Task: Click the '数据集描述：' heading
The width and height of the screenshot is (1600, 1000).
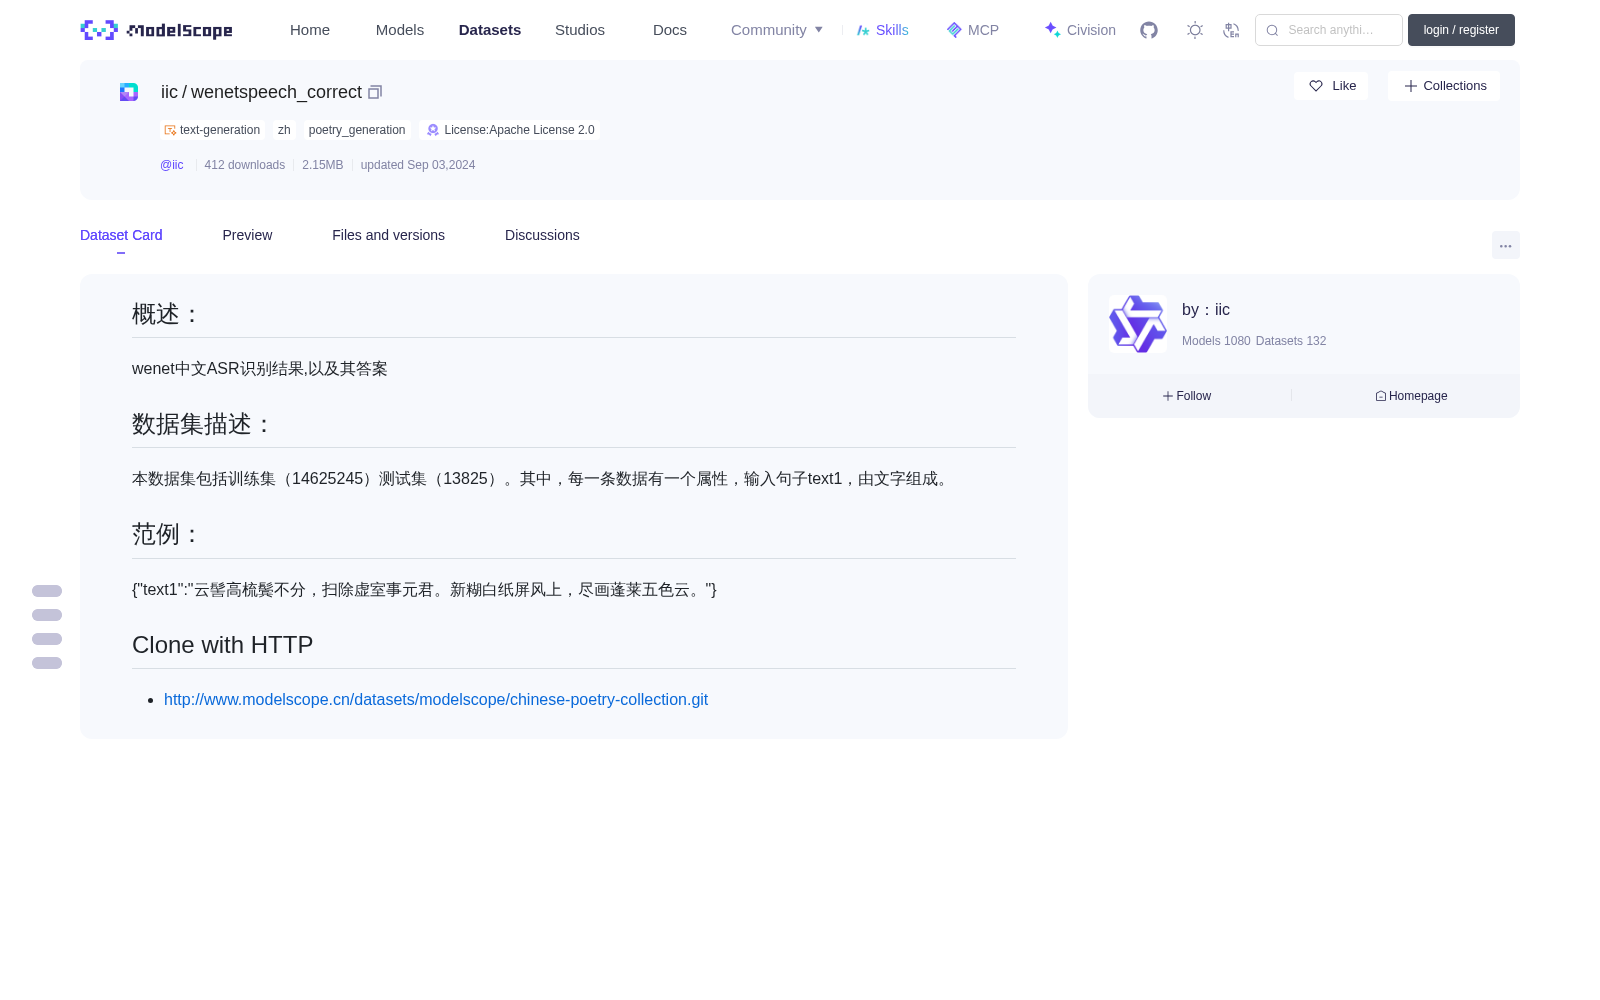Action: 203,424
